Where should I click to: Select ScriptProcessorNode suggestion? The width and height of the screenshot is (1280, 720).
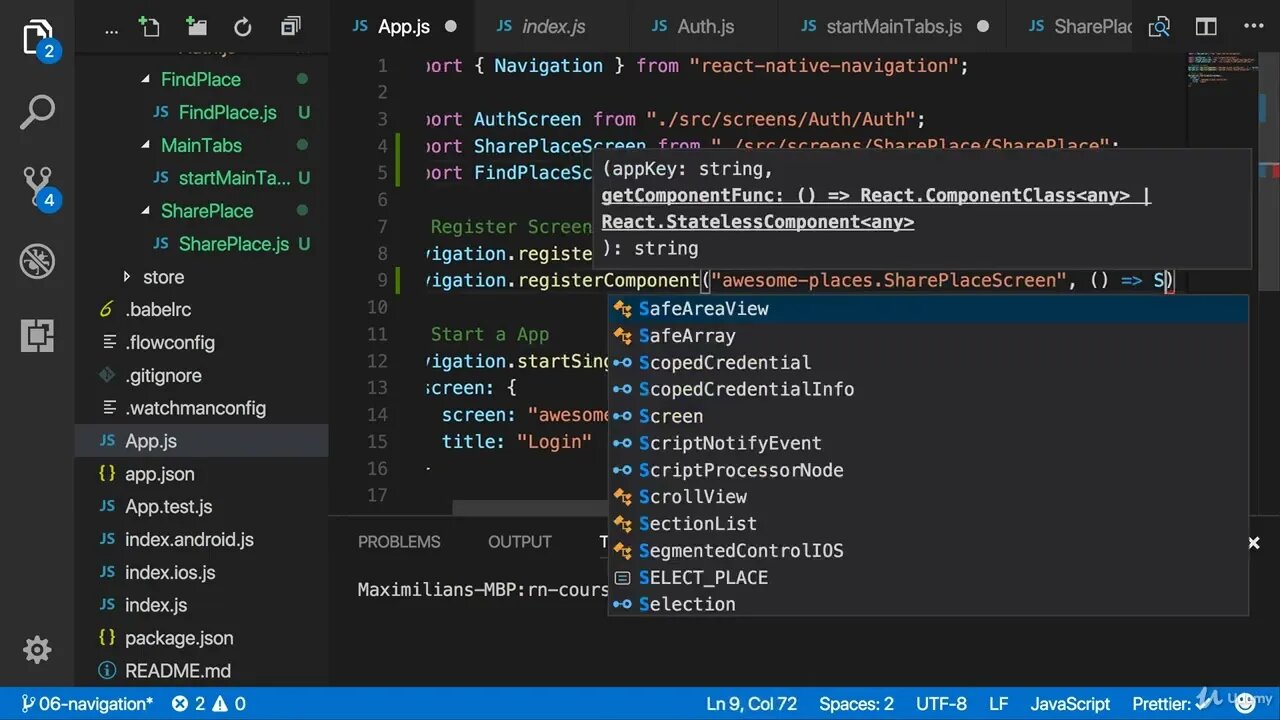point(928,470)
